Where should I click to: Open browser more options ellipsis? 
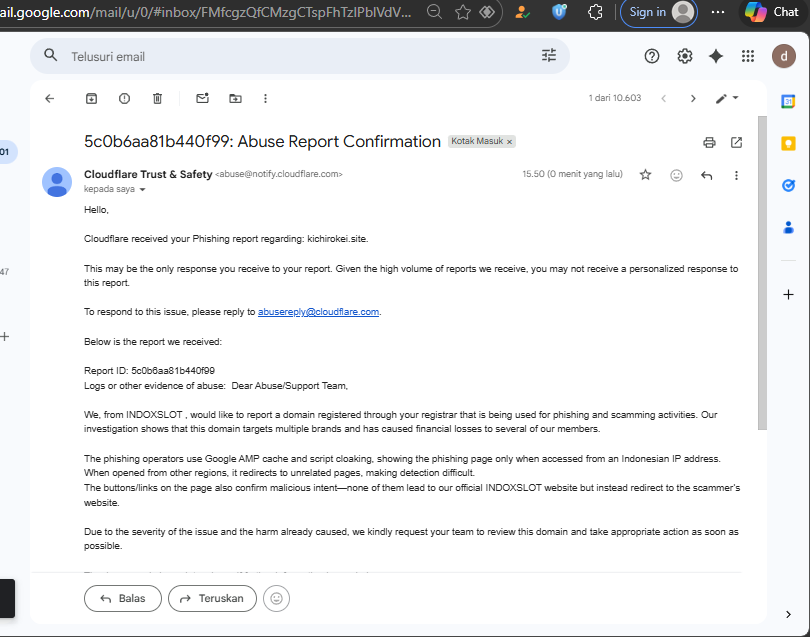[718, 12]
